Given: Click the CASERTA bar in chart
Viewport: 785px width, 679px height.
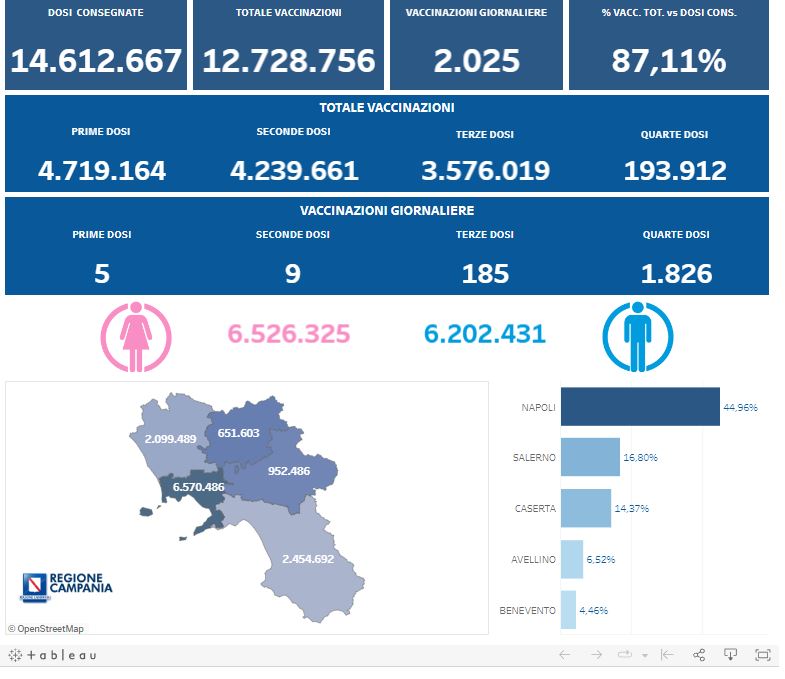Looking at the screenshot, I should (585, 508).
